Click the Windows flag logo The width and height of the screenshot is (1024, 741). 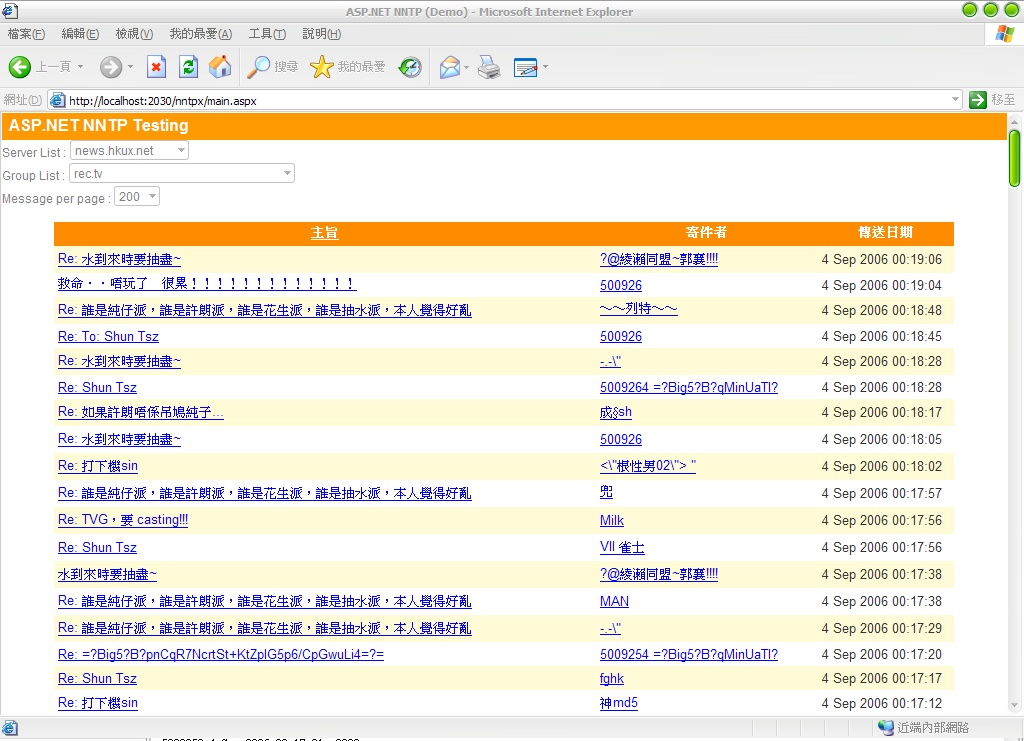pyautogui.click(x=1005, y=34)
